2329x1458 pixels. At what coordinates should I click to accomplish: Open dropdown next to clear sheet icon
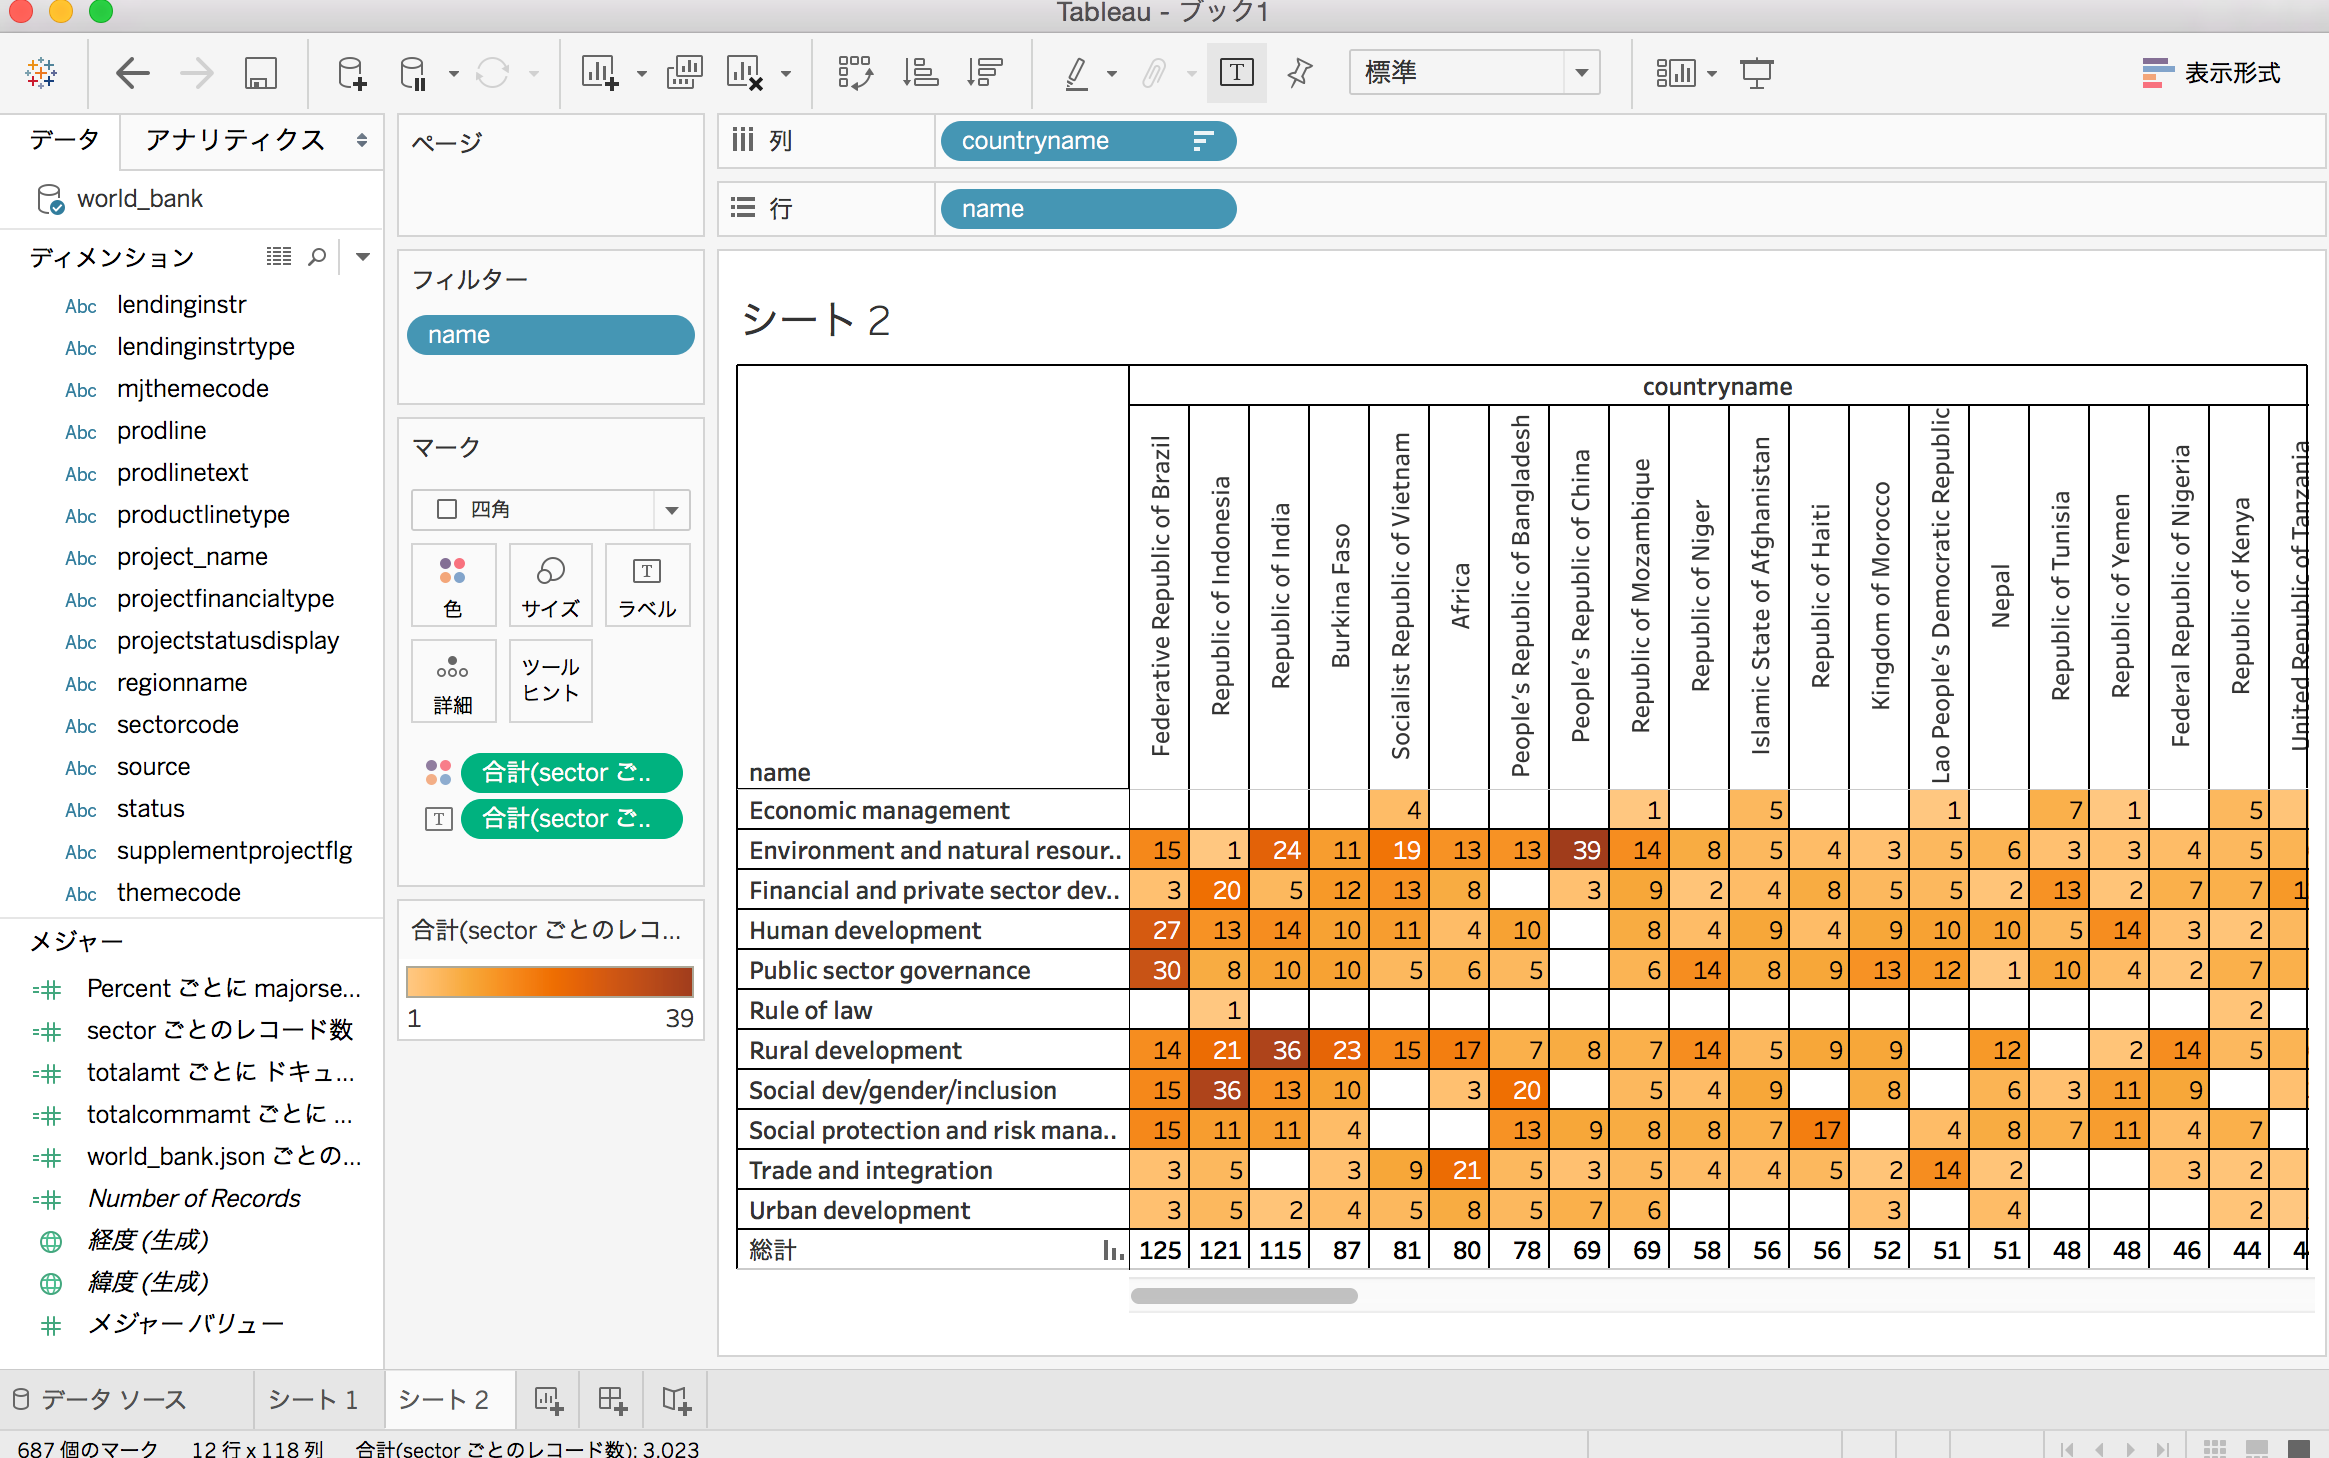pyautogui.click(x=786, y=74)
